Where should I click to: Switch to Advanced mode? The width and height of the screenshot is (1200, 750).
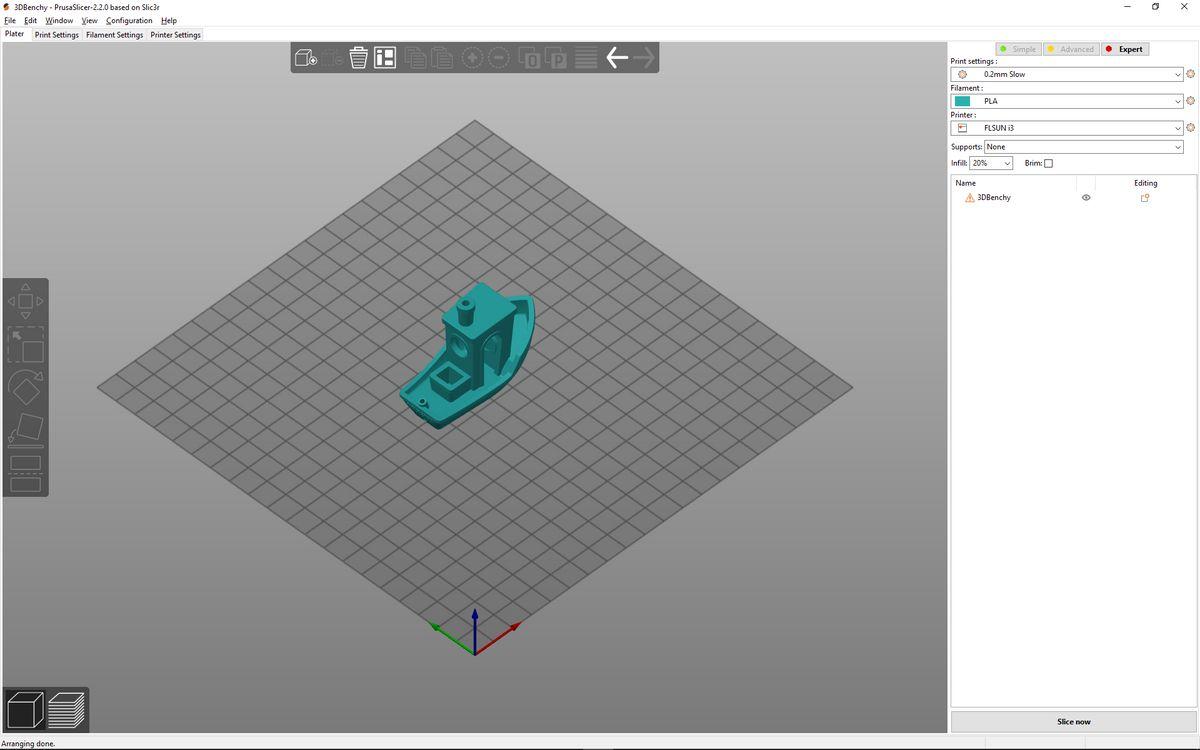pyautogui.click(x=1071, y=49)
